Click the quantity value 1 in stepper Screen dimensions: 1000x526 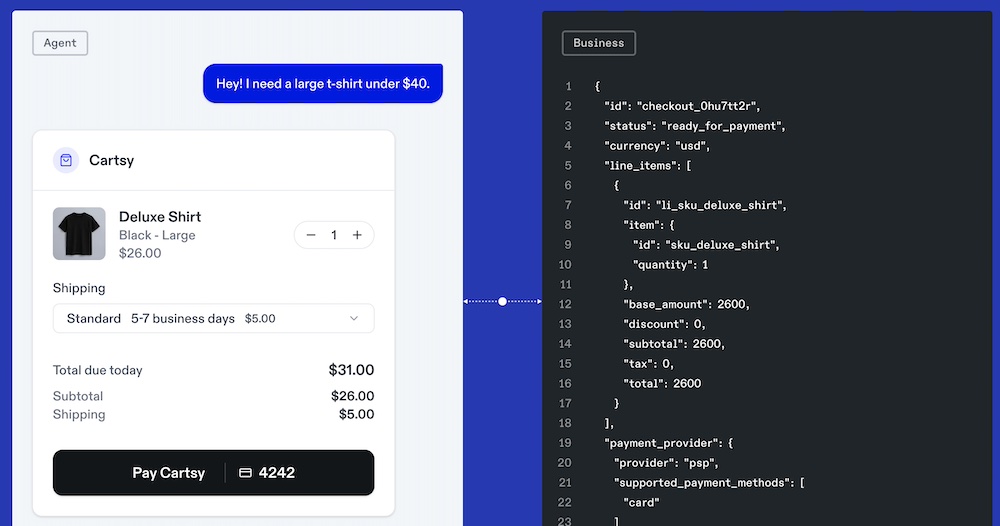point(334,235)
